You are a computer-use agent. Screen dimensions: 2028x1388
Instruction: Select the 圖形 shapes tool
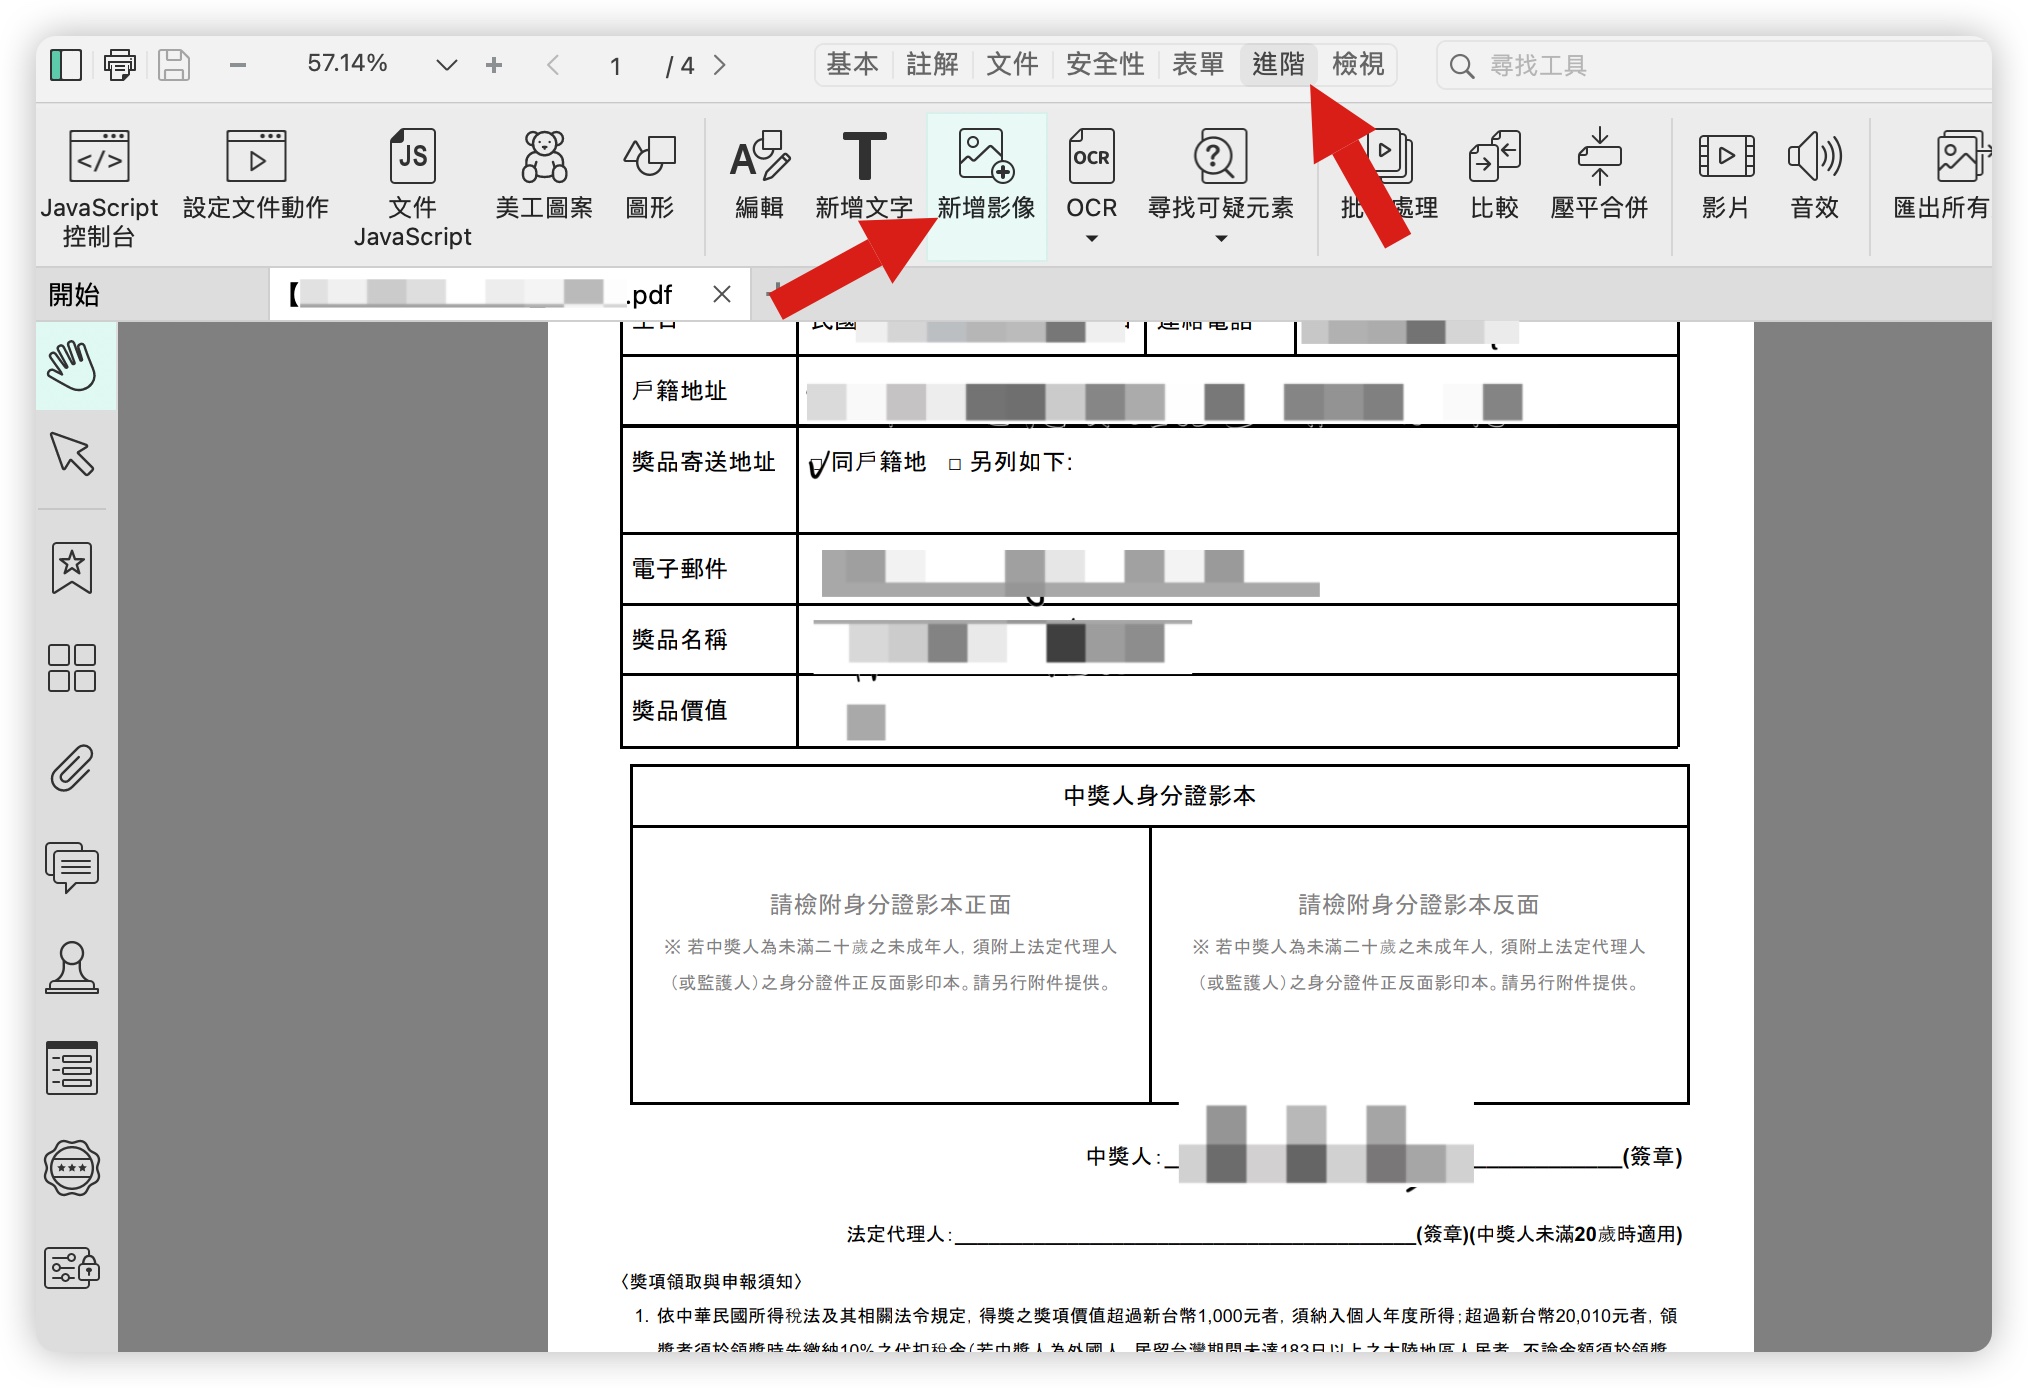650,175
